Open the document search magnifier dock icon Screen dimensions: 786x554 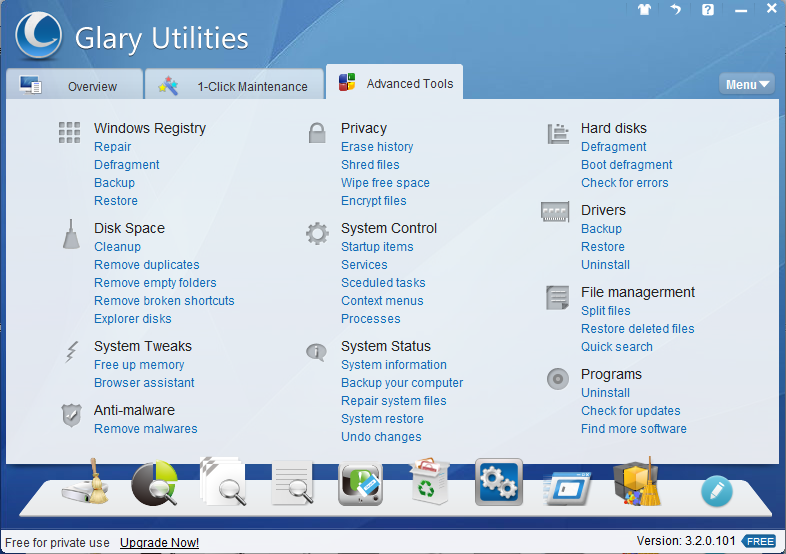pyautogui.click(x=292, y=483)
